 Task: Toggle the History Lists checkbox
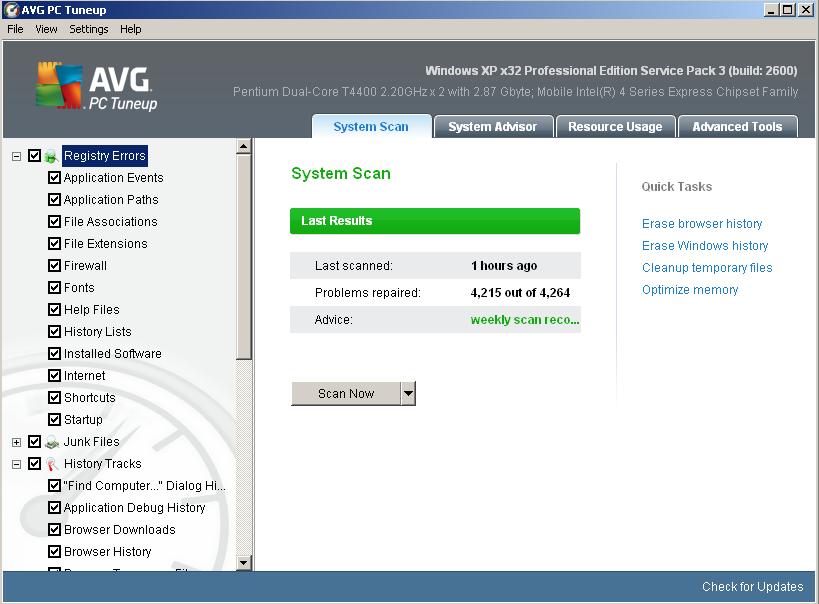click(x=54, y=331)
